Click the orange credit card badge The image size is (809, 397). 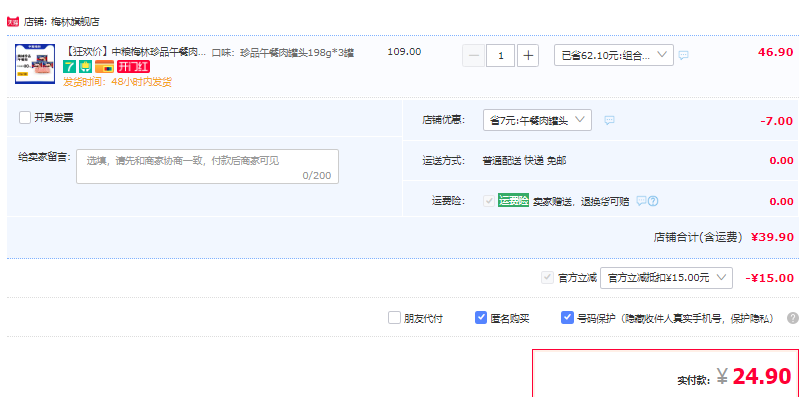pos(105,67)
